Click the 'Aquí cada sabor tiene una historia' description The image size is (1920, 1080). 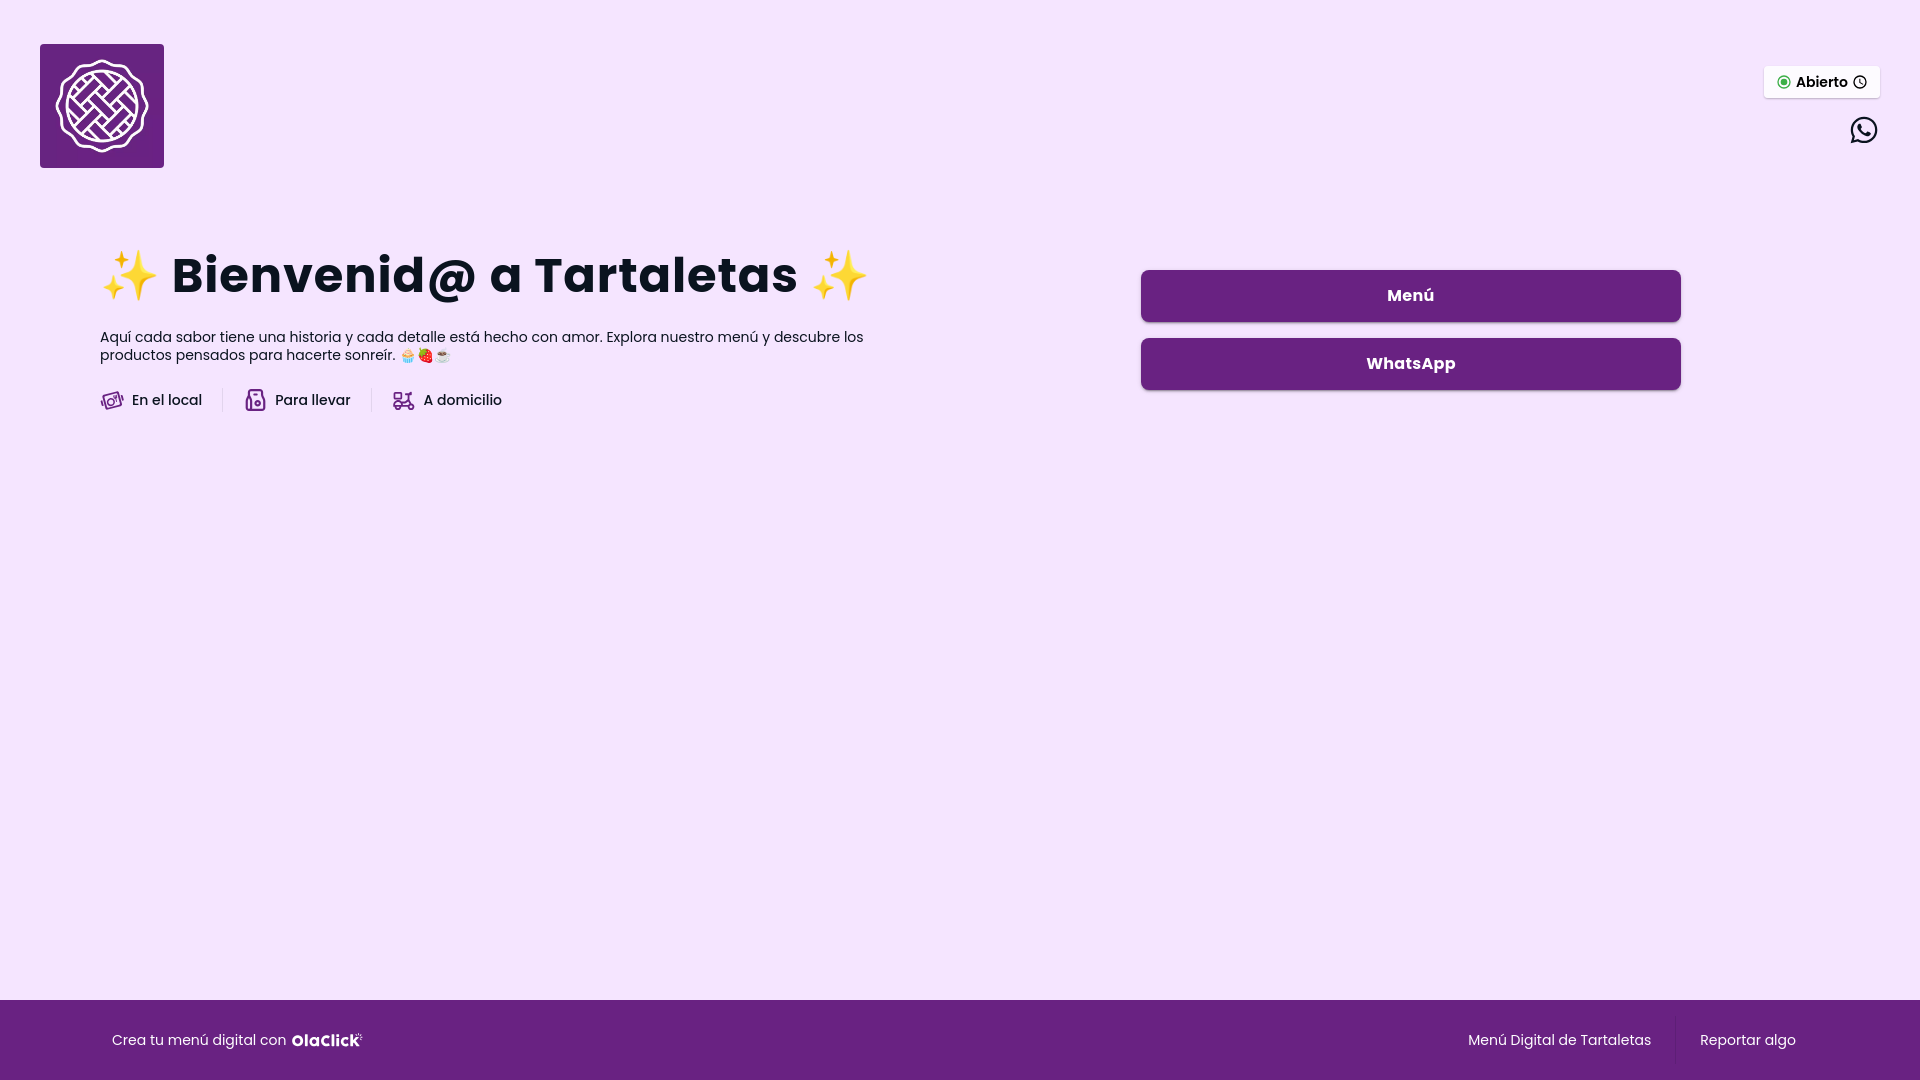point(482,346)
